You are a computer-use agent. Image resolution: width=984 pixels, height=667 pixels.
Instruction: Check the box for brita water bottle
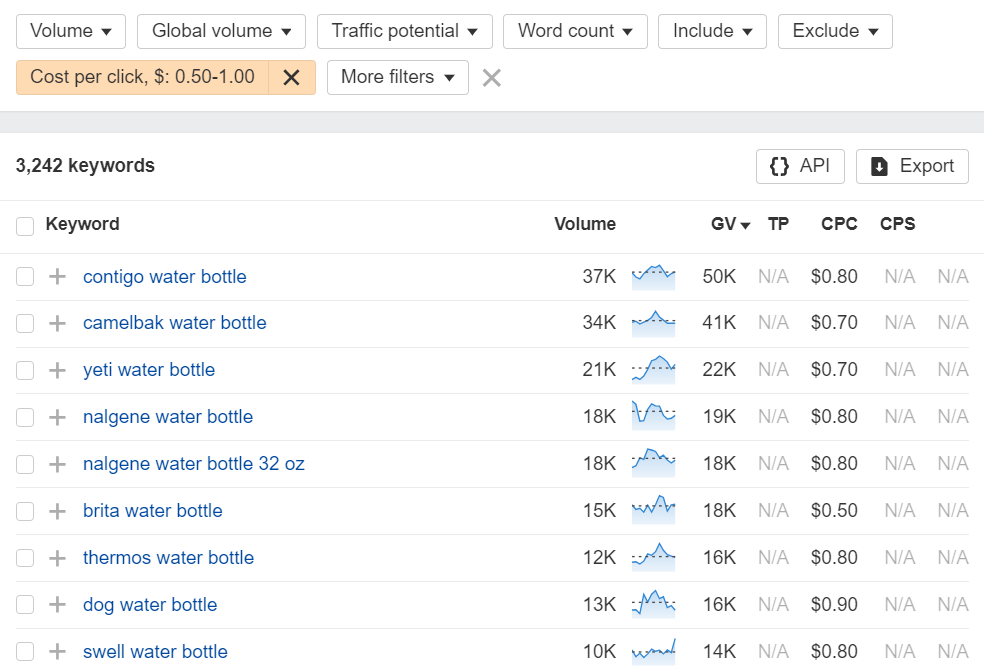tap(25, 511)
